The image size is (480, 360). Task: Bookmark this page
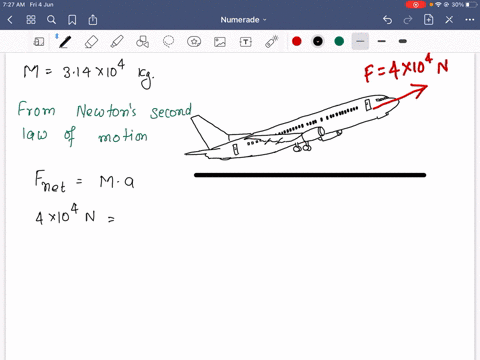72,20
